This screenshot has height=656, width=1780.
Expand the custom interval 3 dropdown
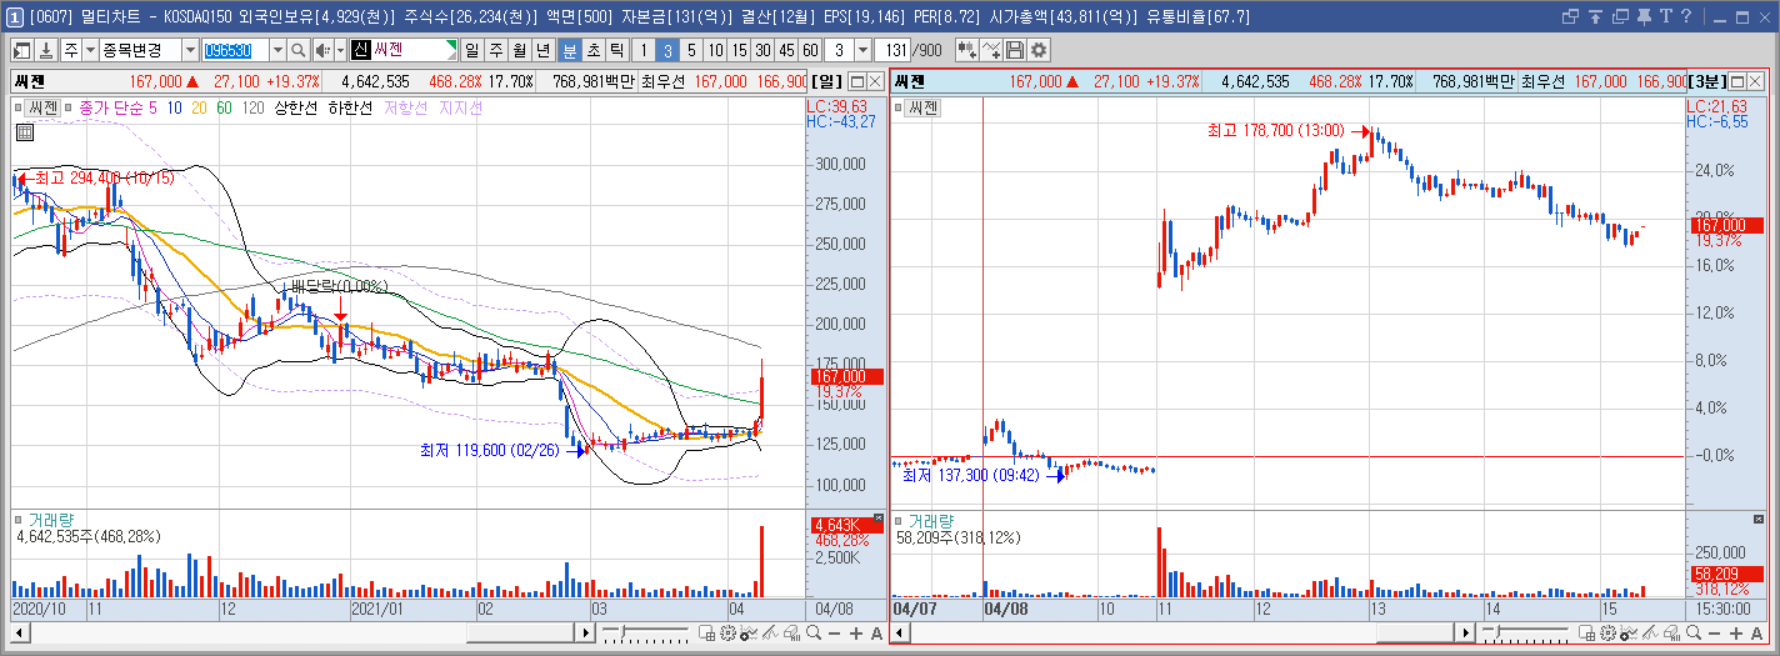[863, 50]
